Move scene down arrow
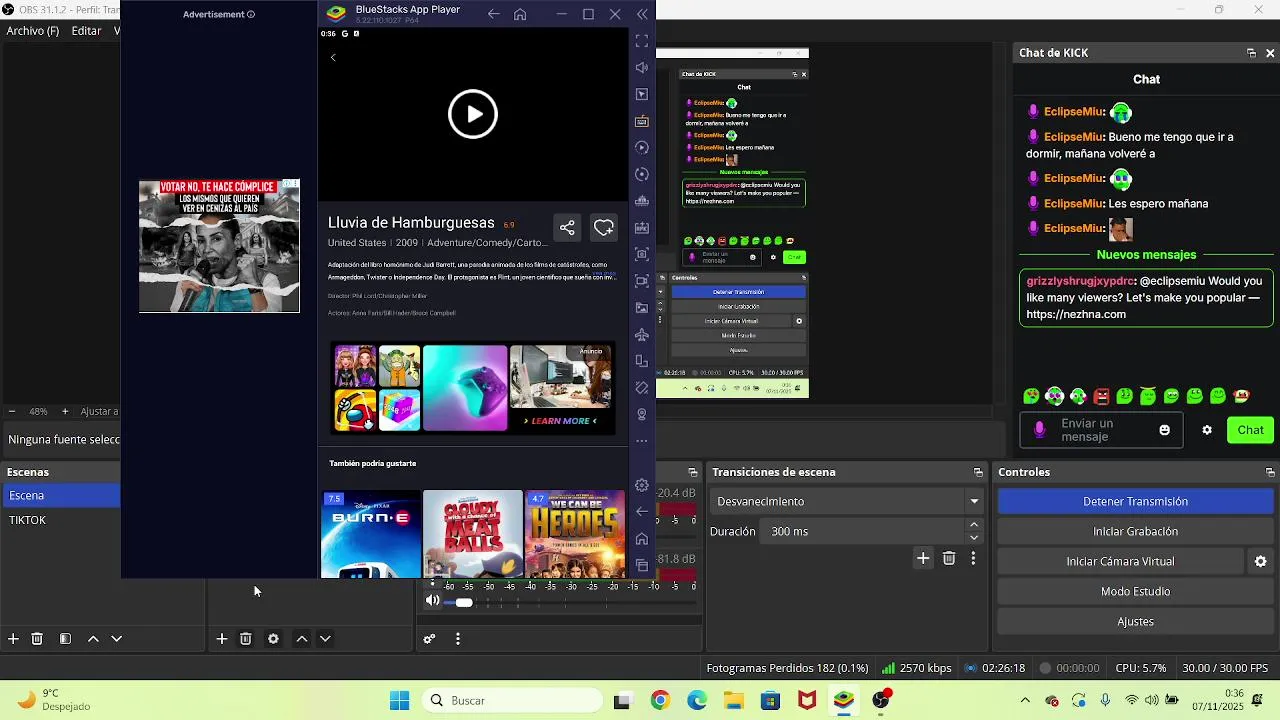Image resolution: width=1280 pixels, height=720 pixels. point(116,639)
